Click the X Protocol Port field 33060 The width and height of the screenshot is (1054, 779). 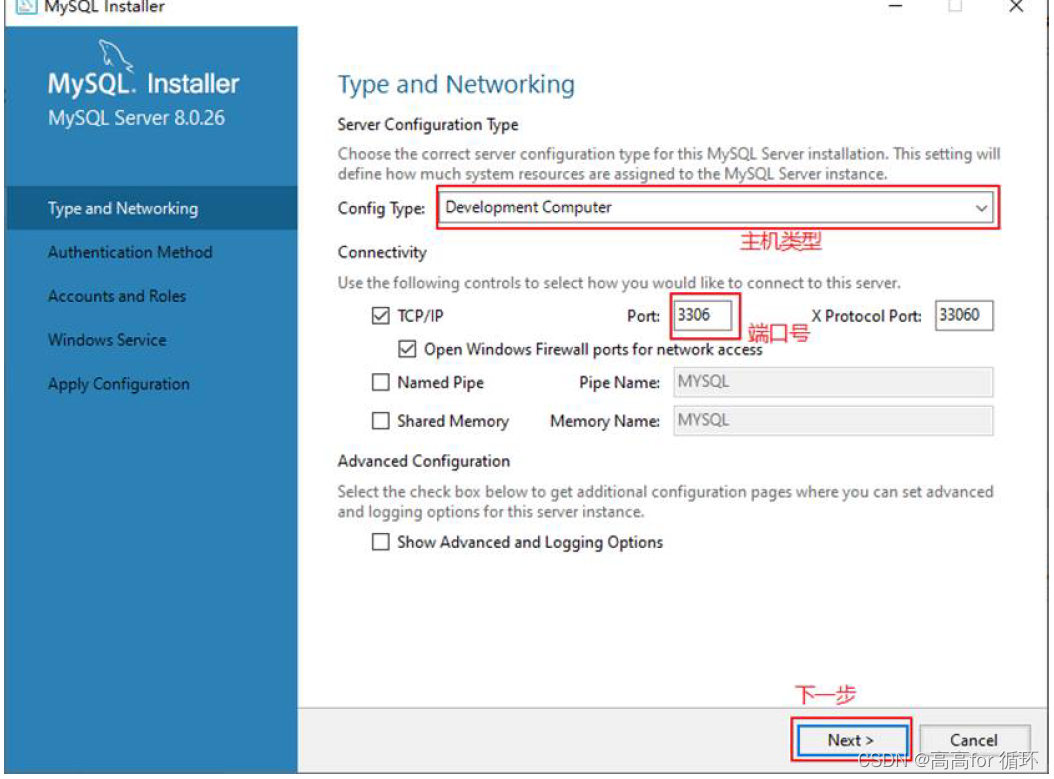point(963,315)
